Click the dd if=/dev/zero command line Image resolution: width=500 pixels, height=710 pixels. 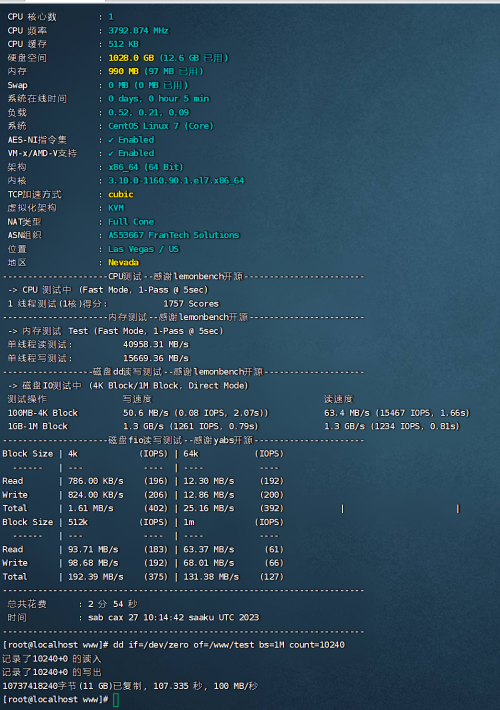click(229, 645)
